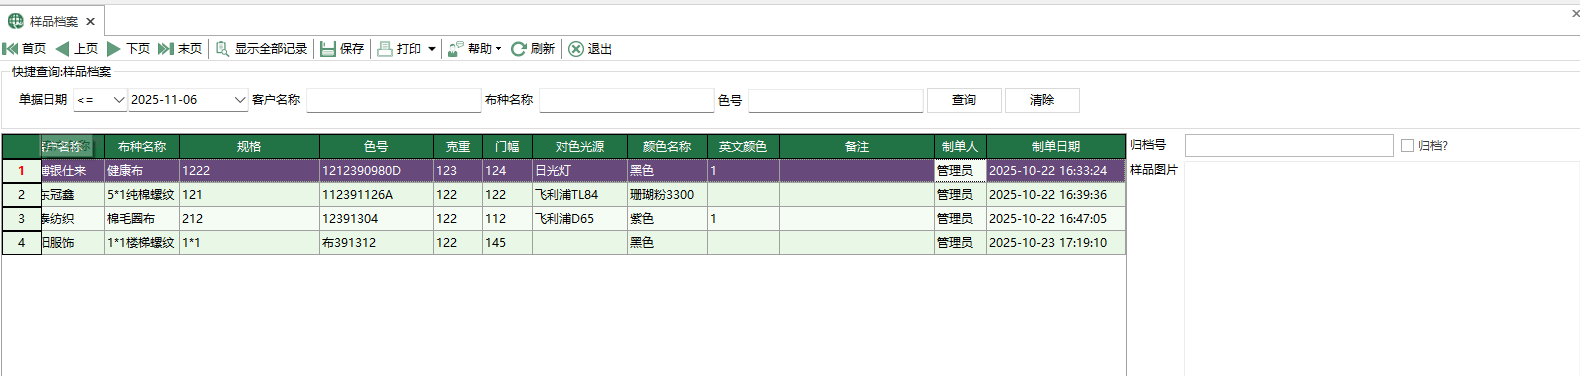Click the window close X at top right
Viewport: 1580px width, 376px height.
(x=1575, y=14)
